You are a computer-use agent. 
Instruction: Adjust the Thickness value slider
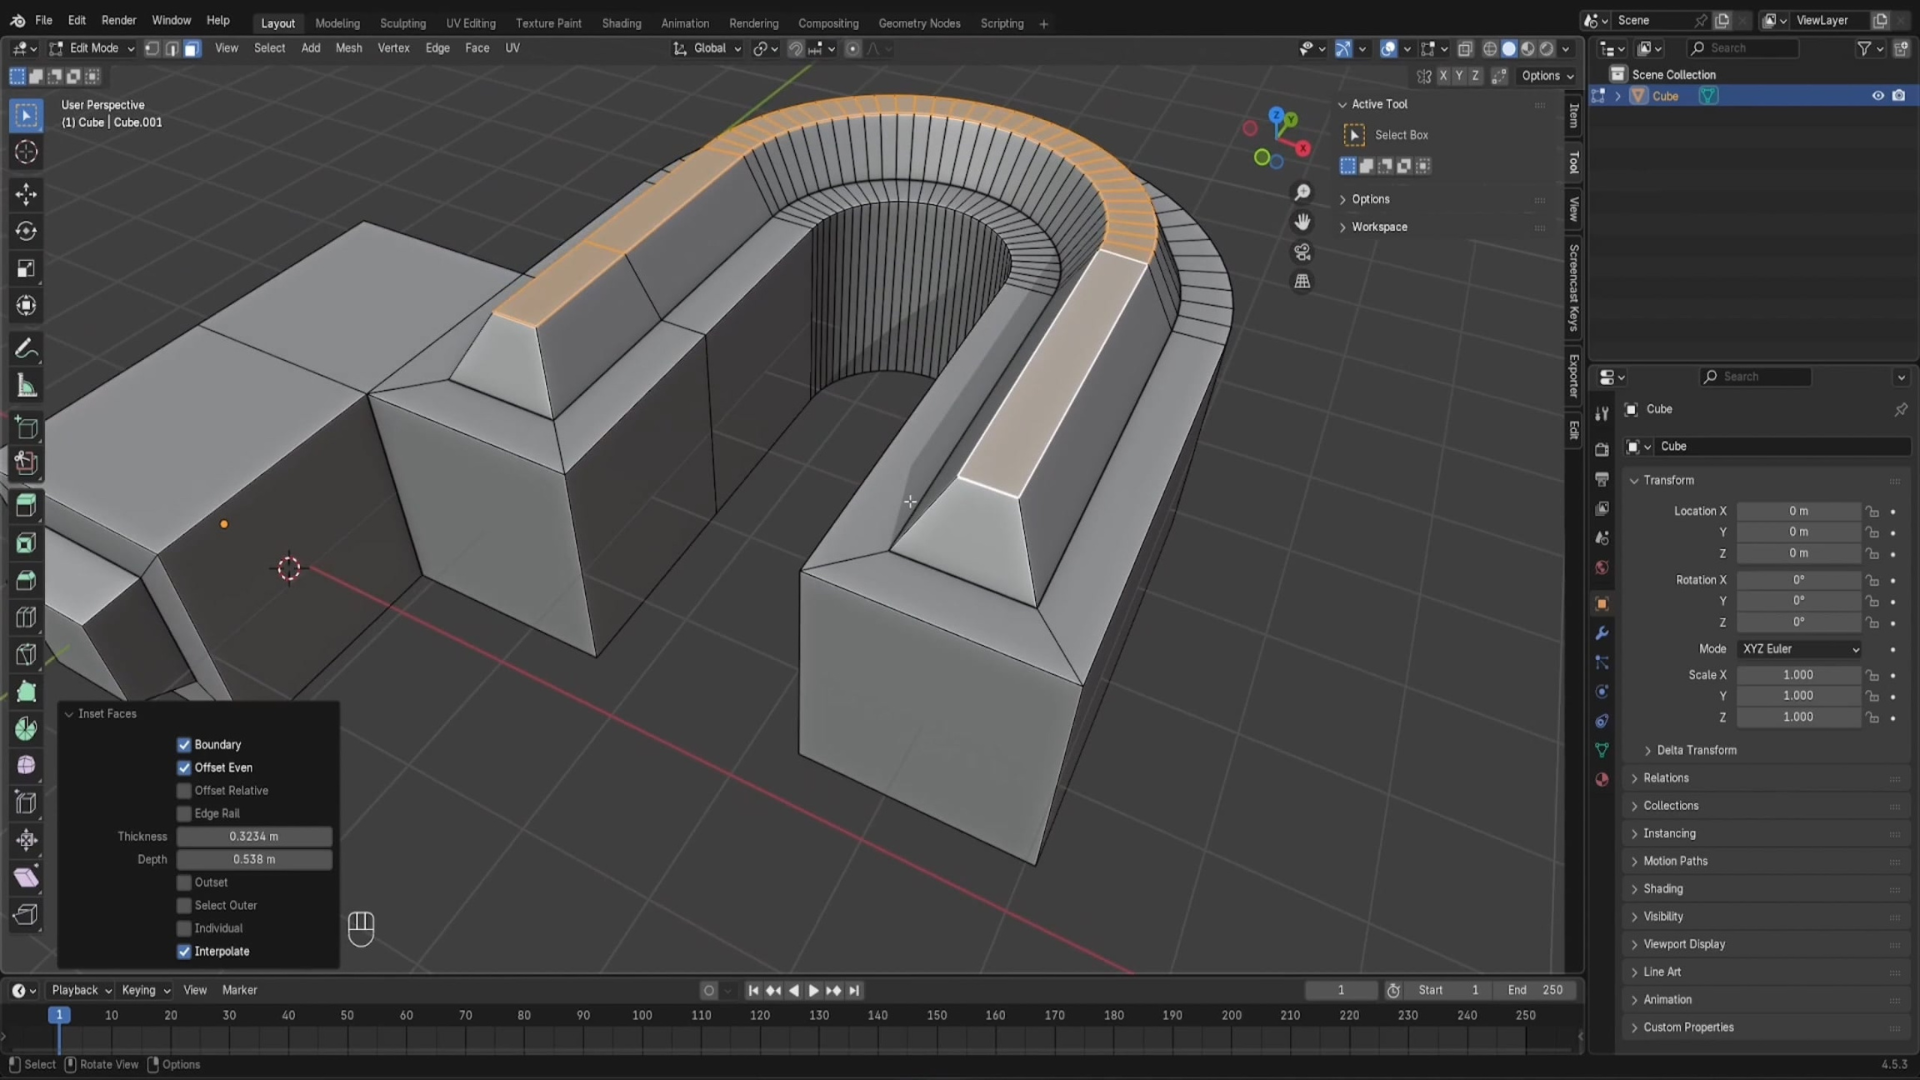point(254,837)
